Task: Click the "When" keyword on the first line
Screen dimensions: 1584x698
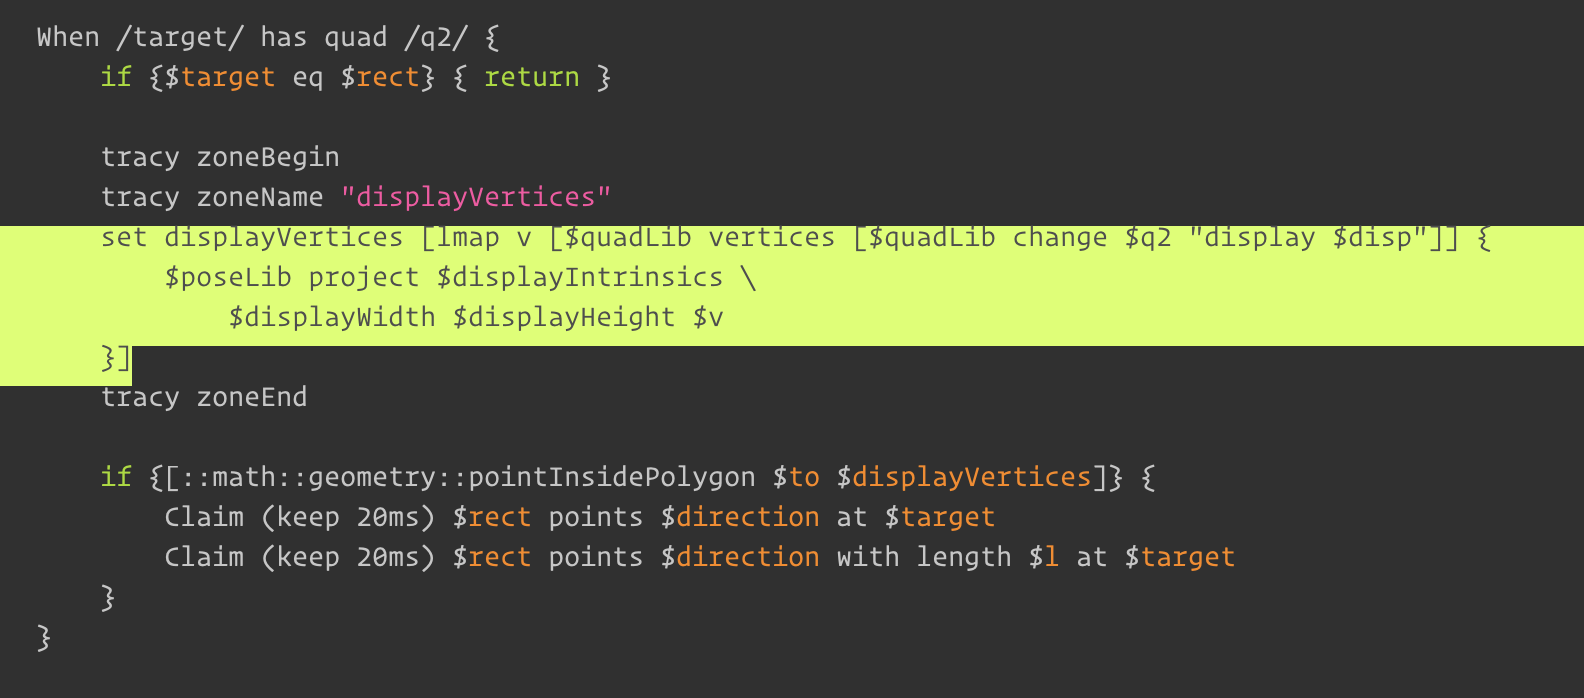Action: (68, 37)
